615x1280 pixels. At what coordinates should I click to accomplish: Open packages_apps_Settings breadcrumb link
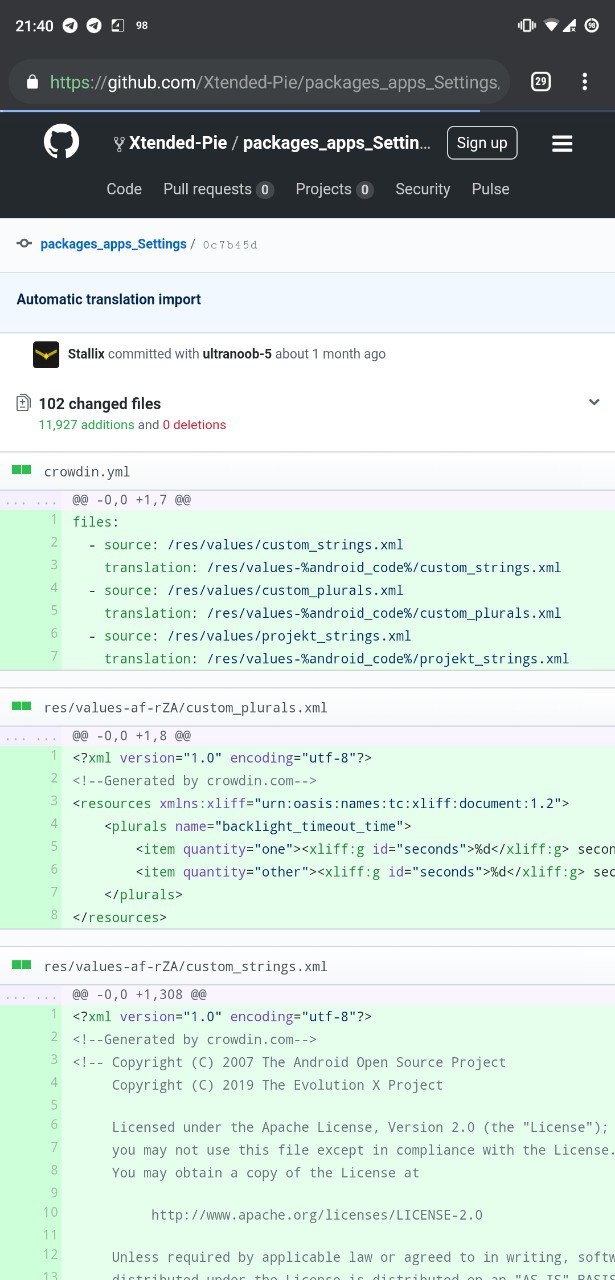point(113,244)
